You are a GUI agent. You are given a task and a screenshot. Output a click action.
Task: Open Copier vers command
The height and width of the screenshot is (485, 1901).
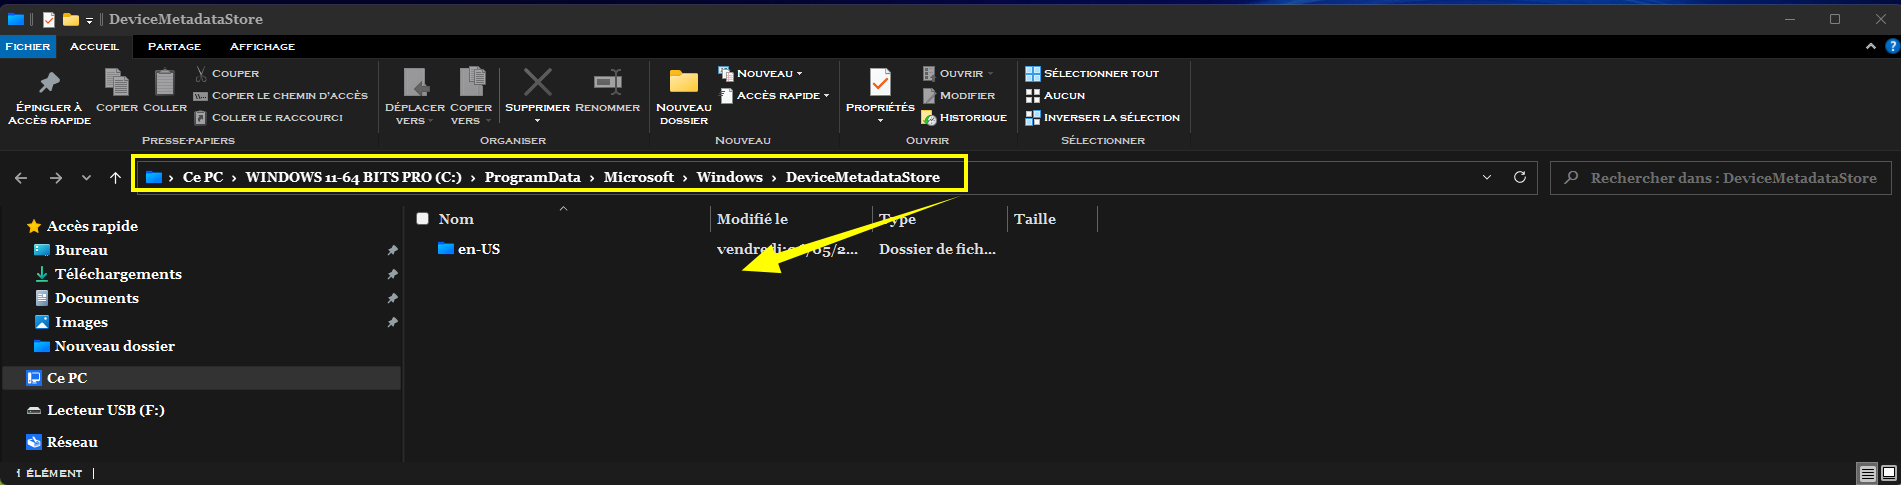471,96
